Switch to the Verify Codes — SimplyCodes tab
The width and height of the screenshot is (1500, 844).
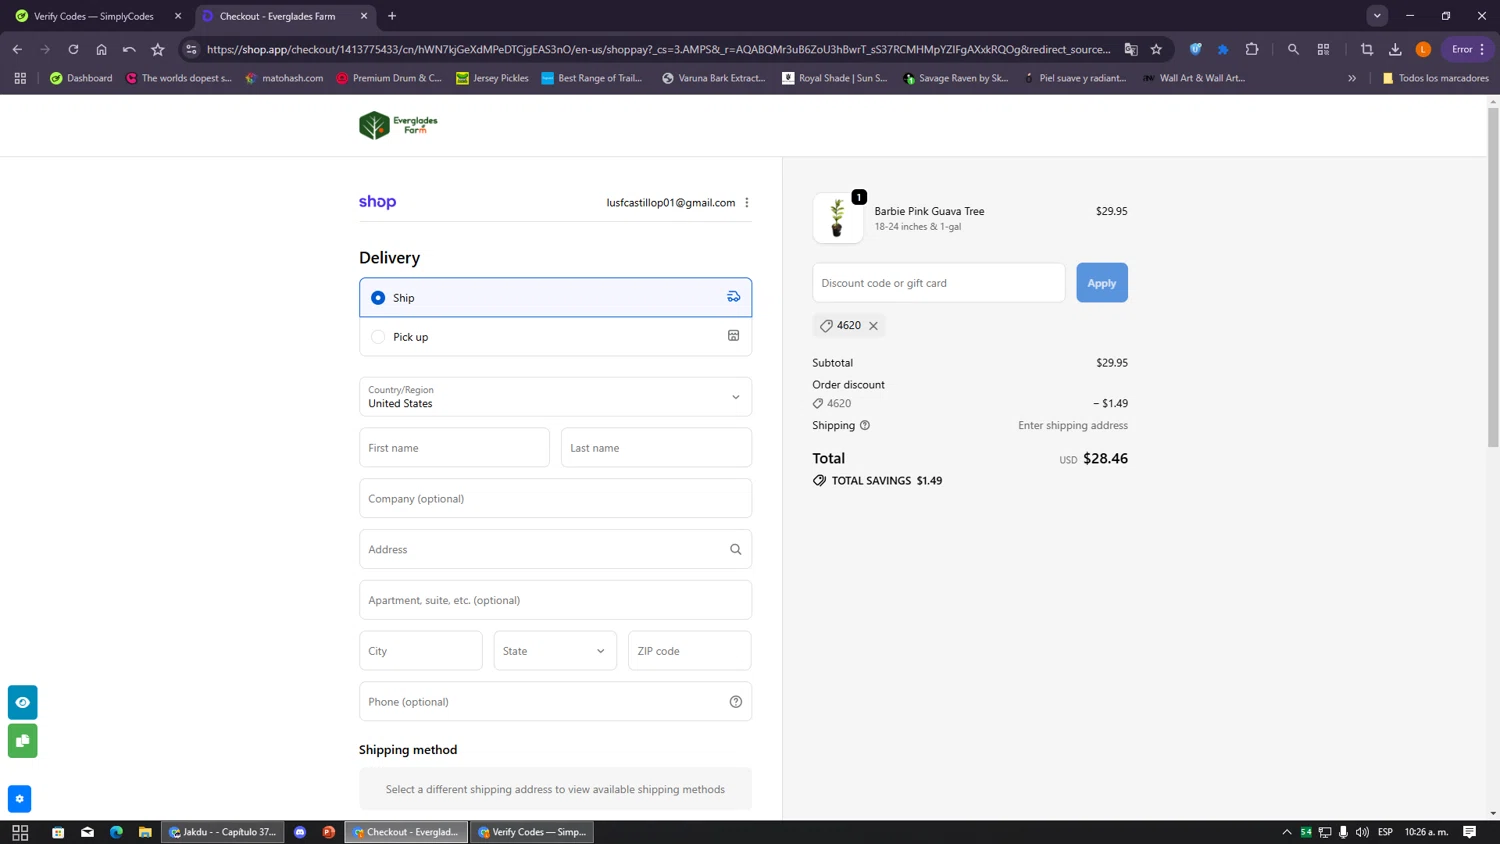point(93,16)
